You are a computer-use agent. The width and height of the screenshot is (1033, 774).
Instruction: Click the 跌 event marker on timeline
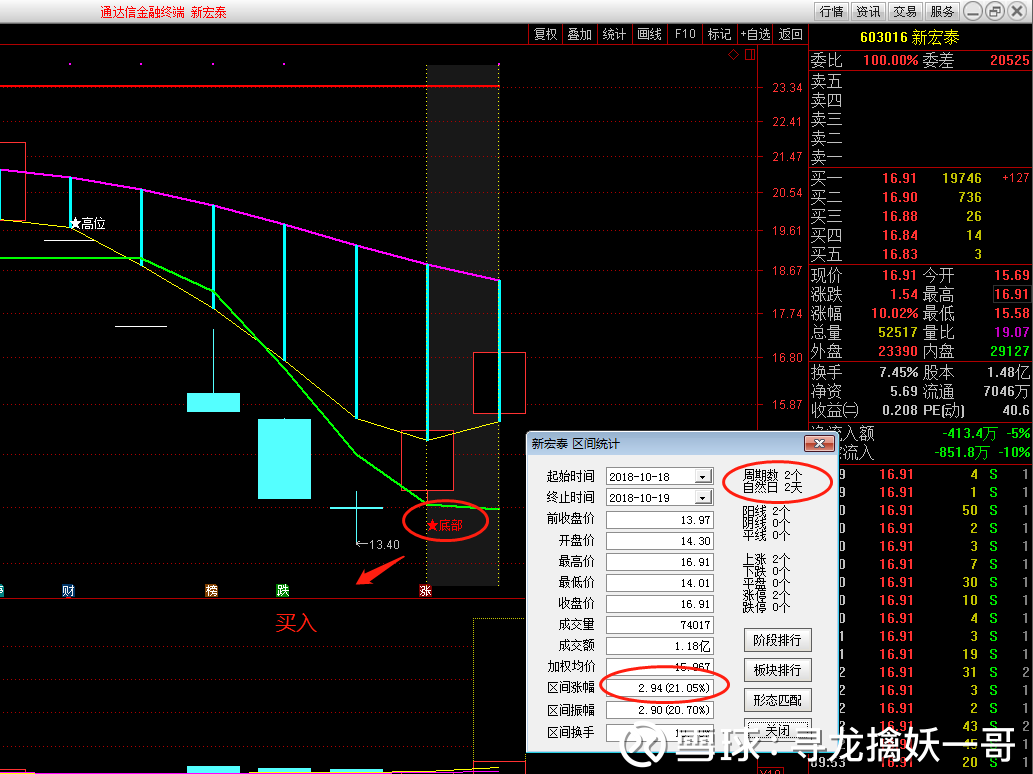coord(283,590)
